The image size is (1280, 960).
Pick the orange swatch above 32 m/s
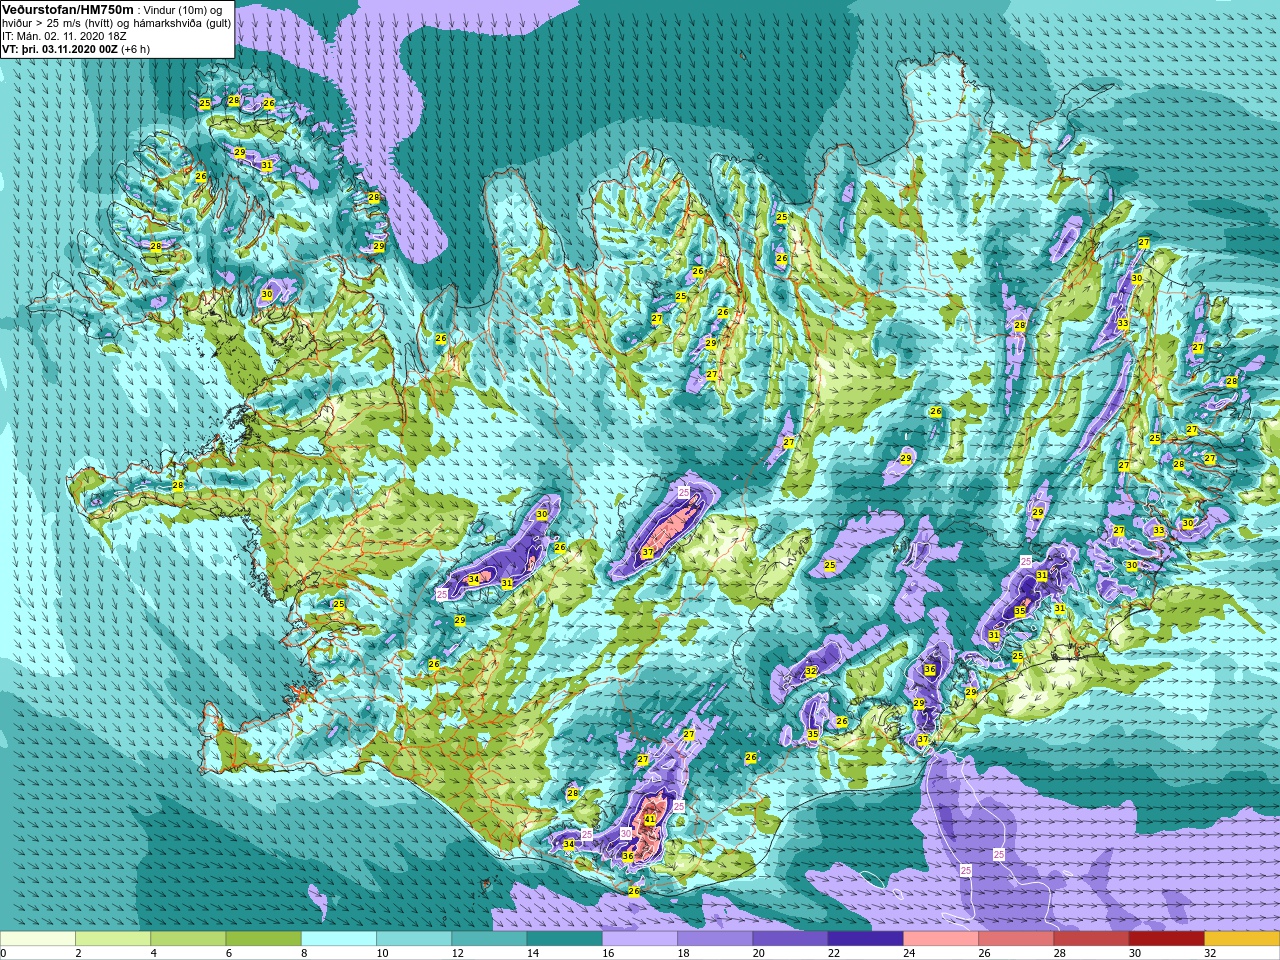1242,939
